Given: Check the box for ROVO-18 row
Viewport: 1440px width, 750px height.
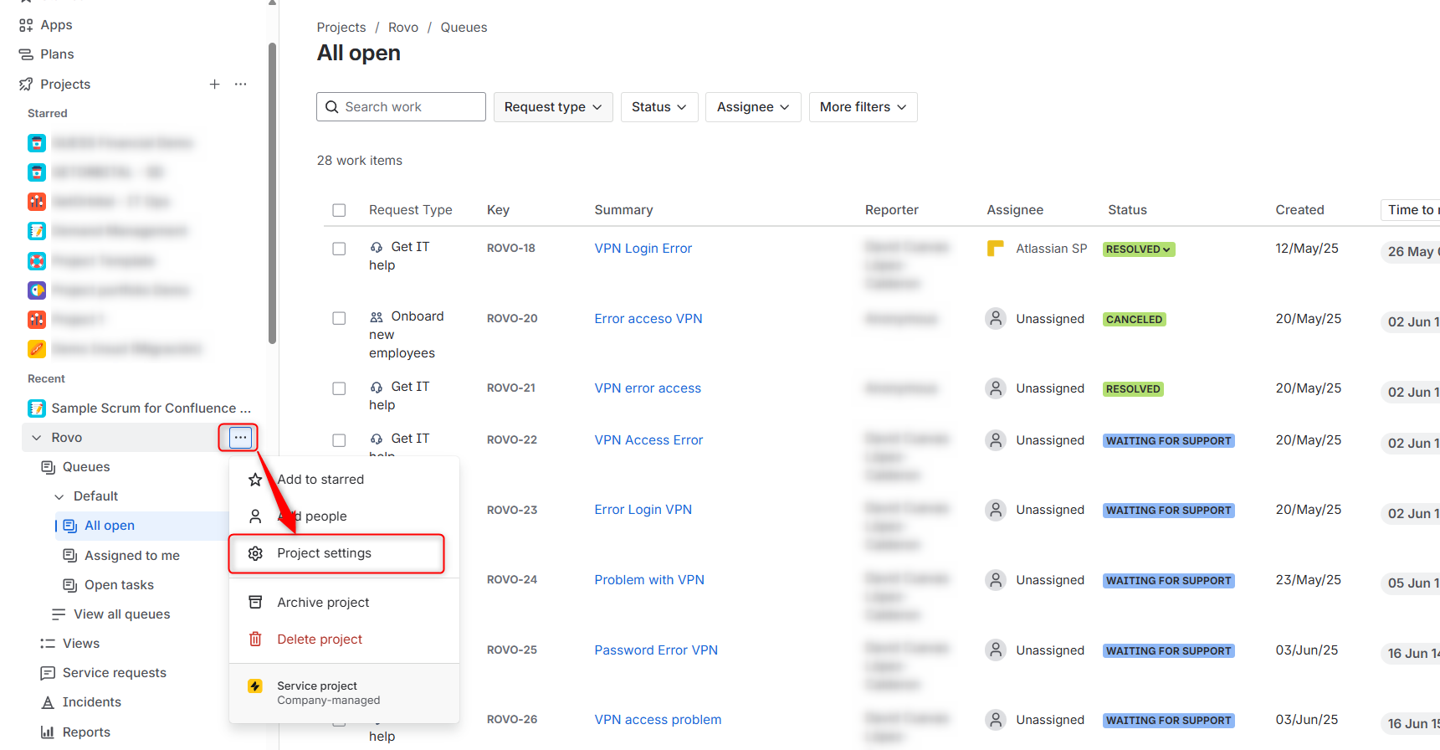Looking at the screenshot, I should [x=339, y=248].
